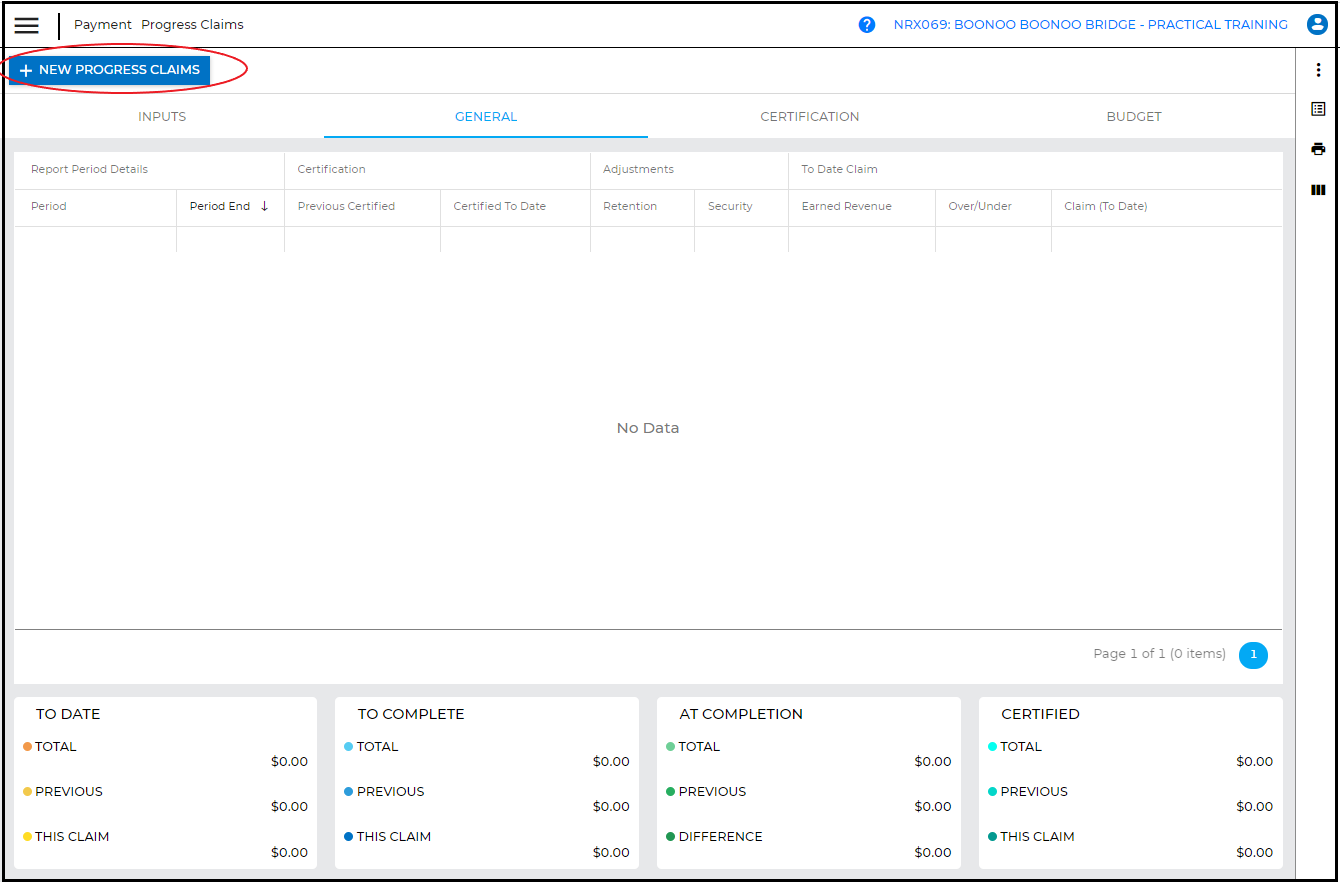
Task: Open the hamburger navigation menu
Action: [27, 25]
